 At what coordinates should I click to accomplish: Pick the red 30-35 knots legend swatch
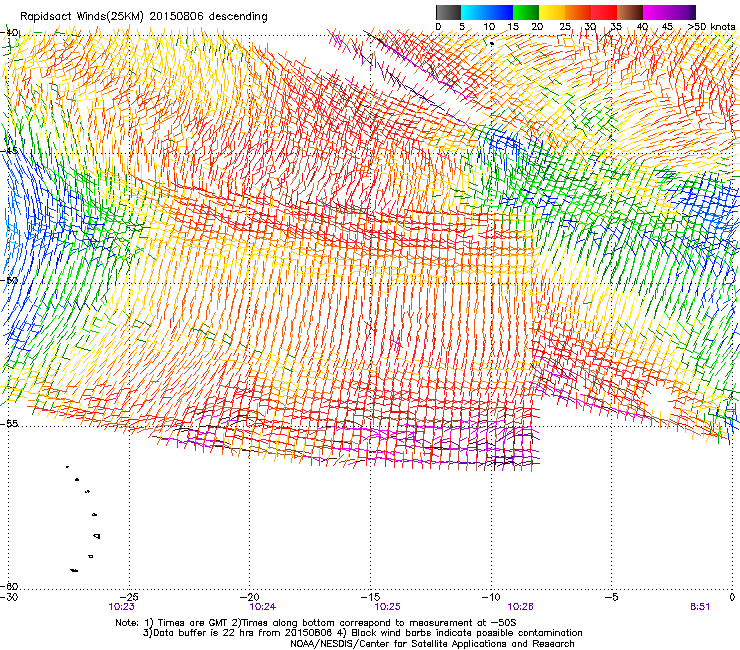click(x=604, y=12)
